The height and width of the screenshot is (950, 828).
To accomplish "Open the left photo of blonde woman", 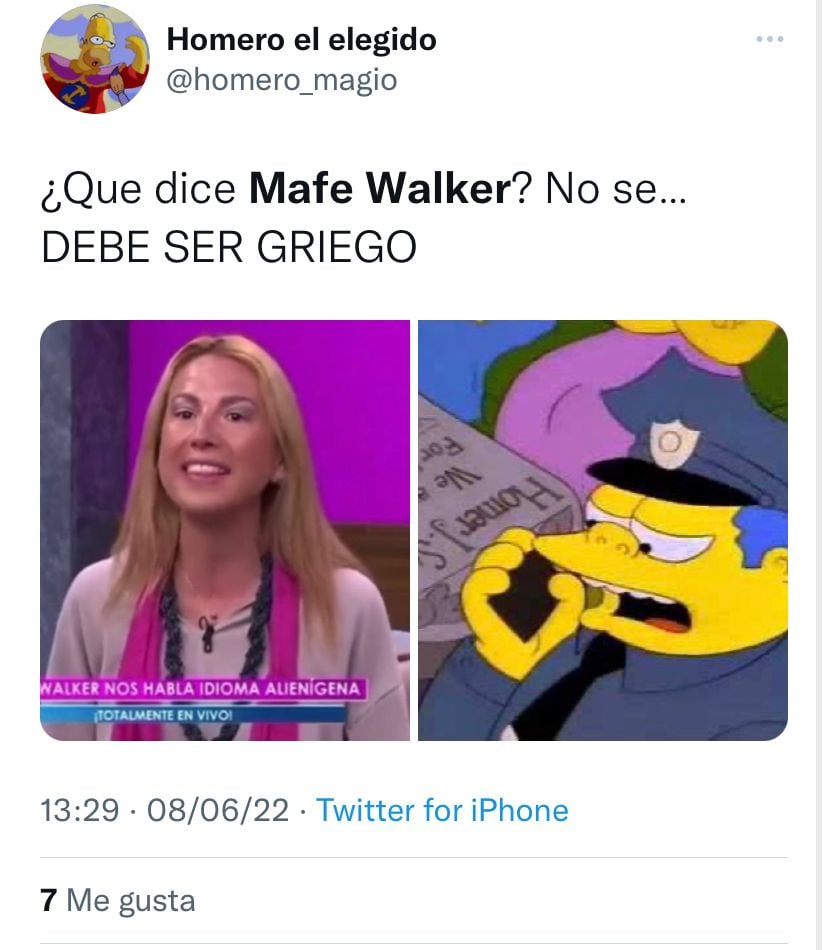I will (x=225, y=530).
